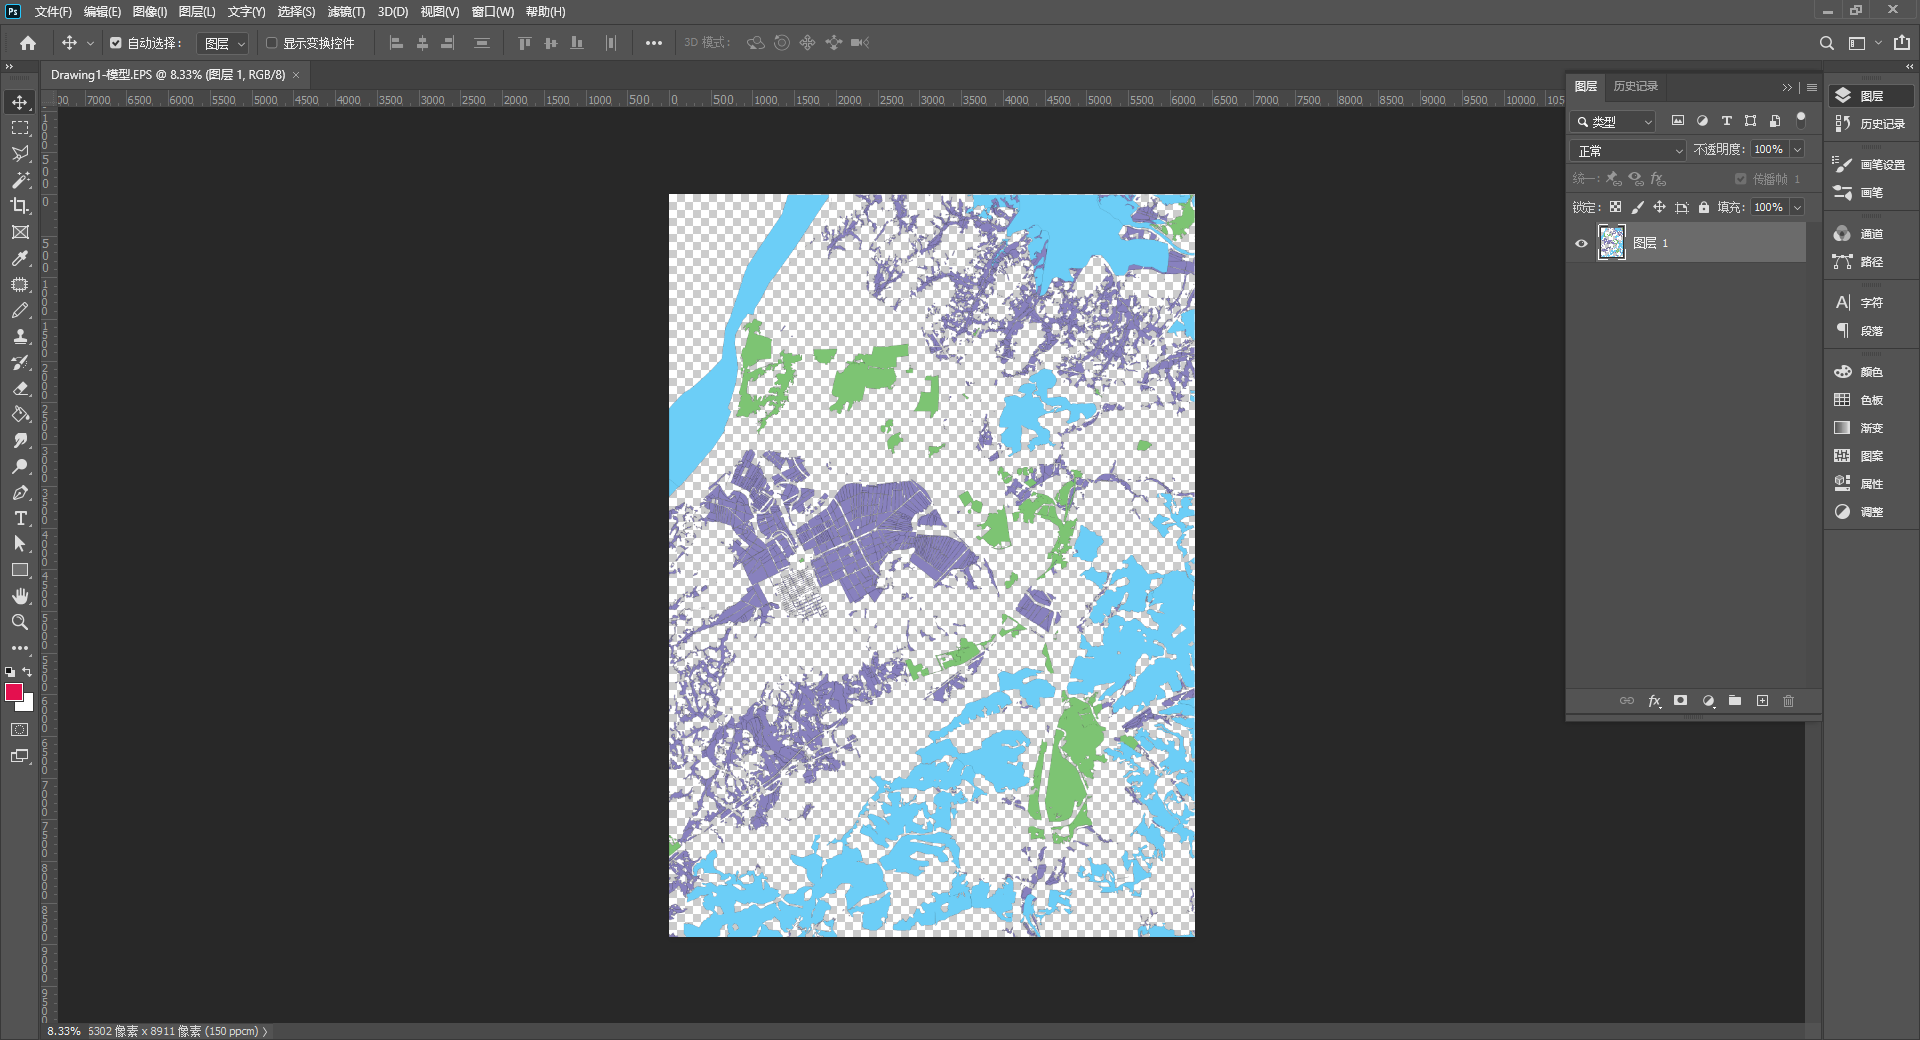Open the auto-select 图层 dropdown

click(x=223, y=43)
